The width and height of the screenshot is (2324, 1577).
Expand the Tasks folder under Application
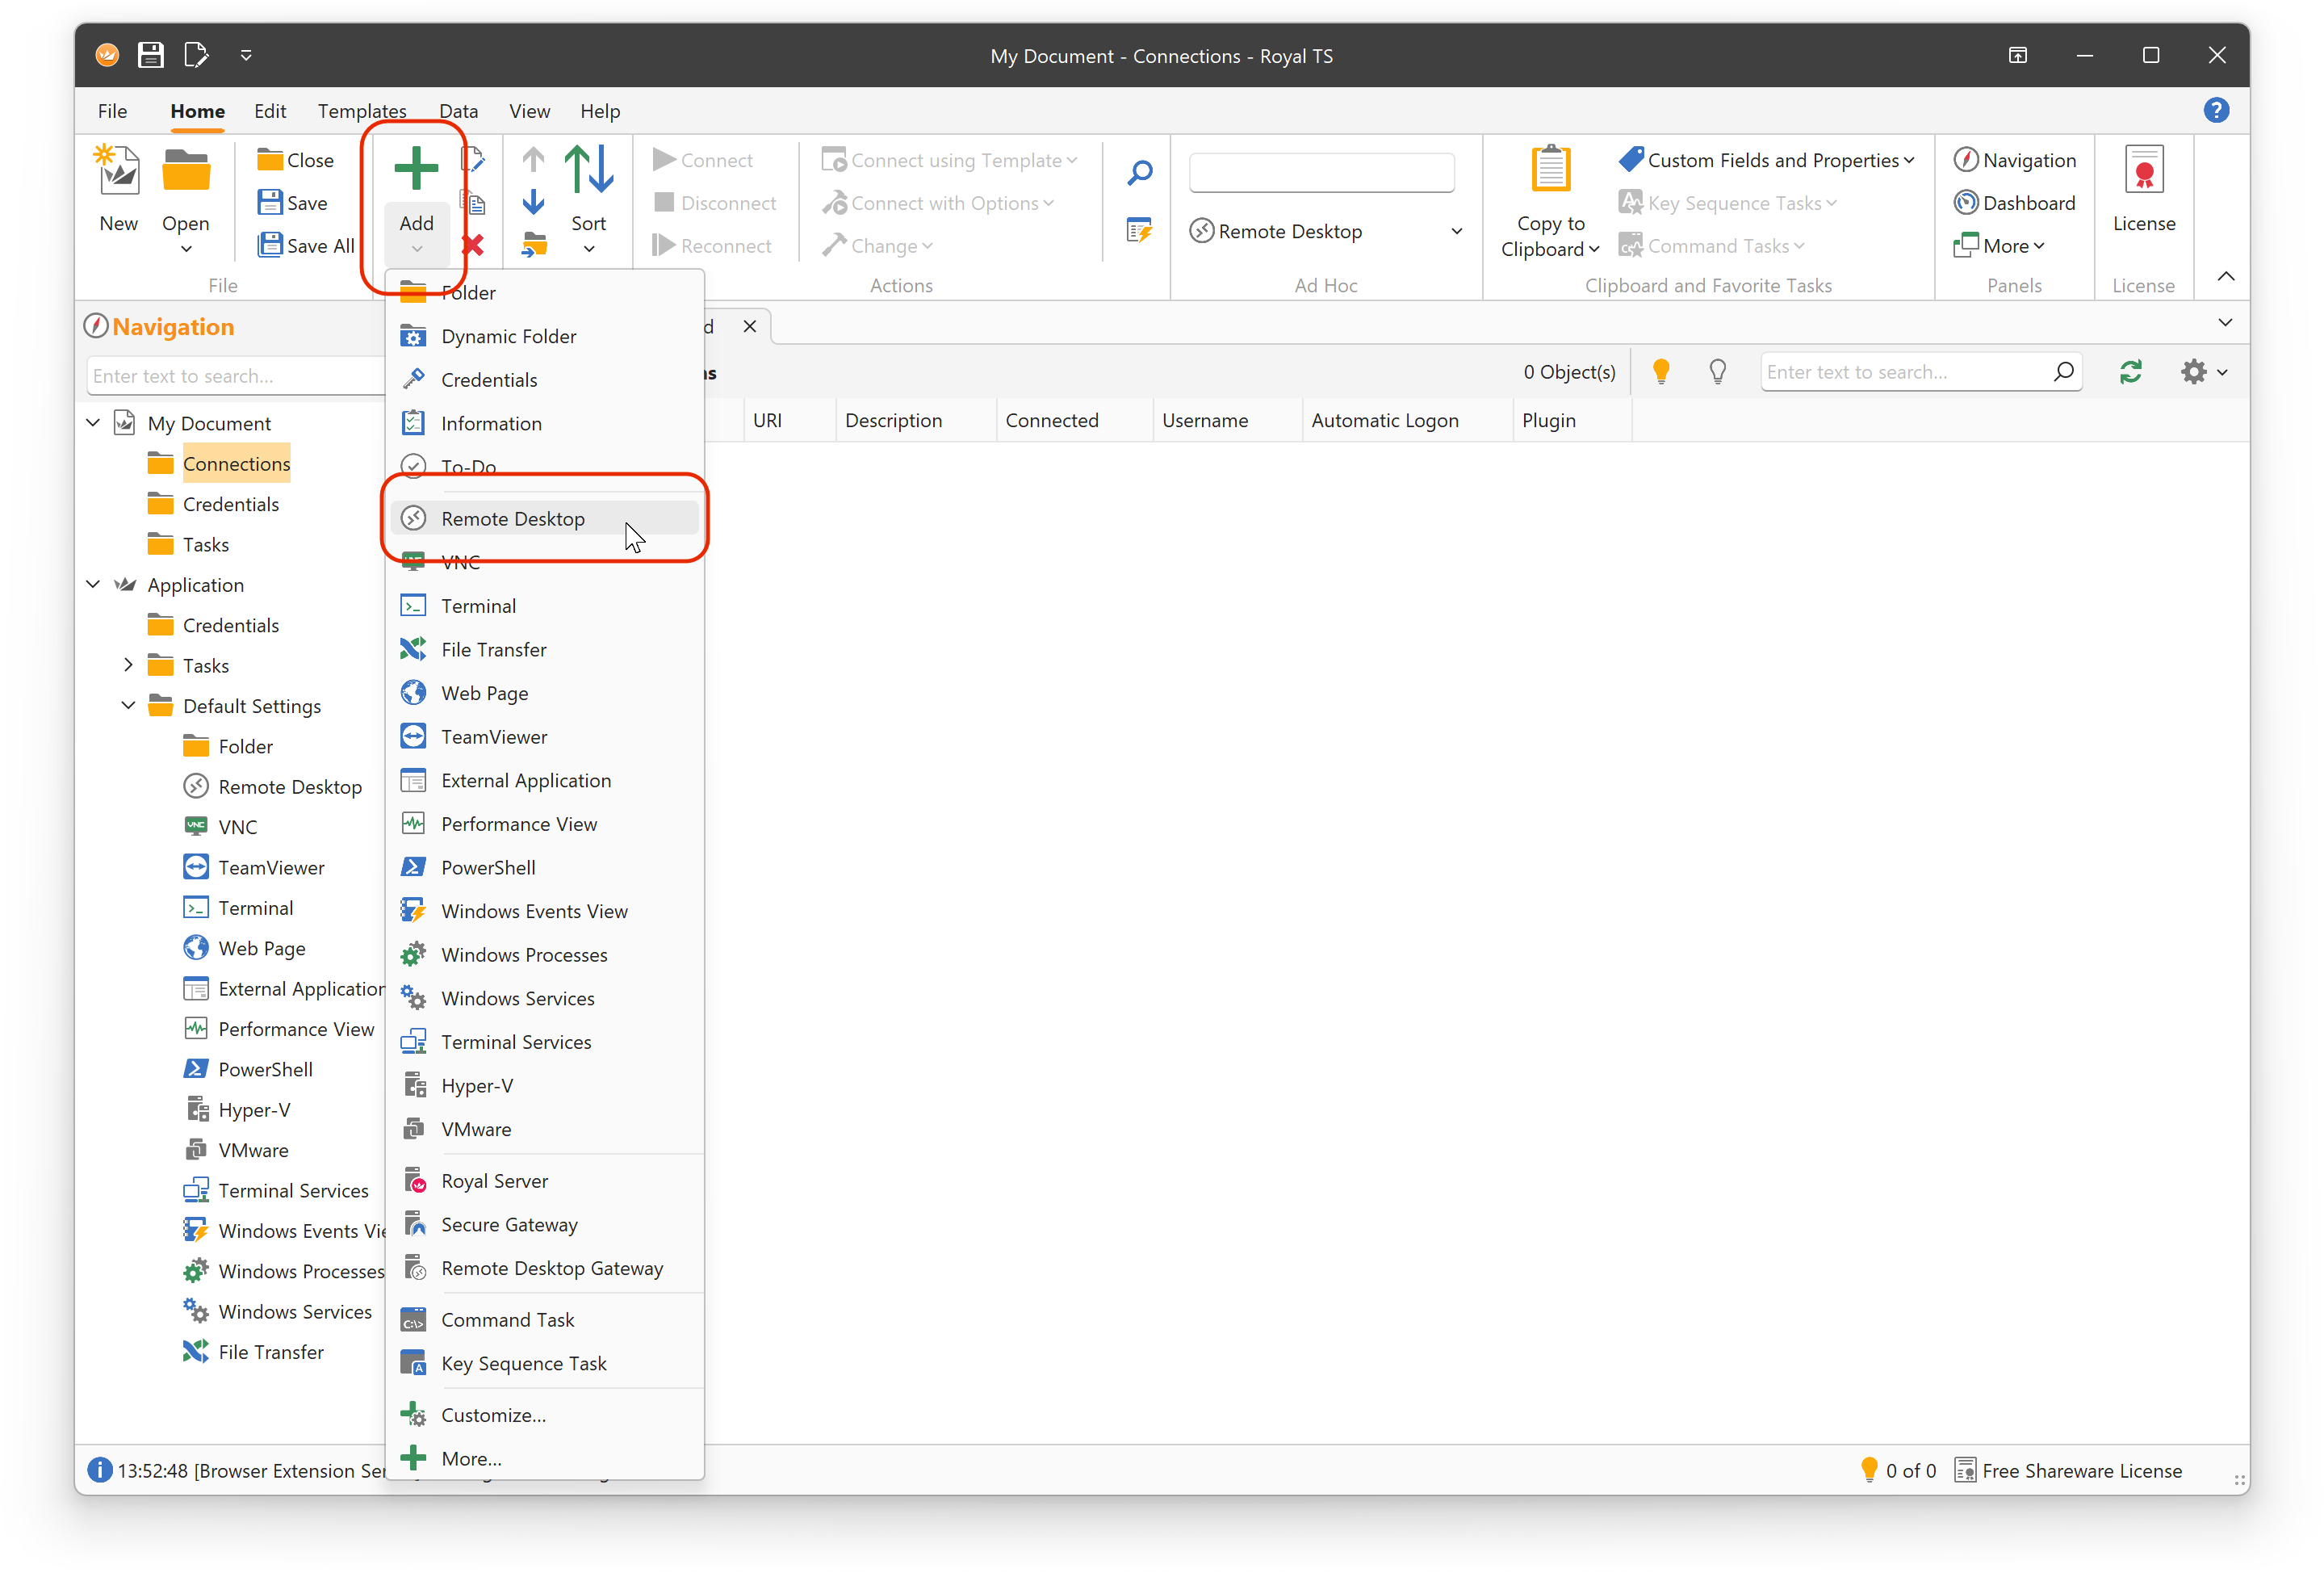point(128,665)
